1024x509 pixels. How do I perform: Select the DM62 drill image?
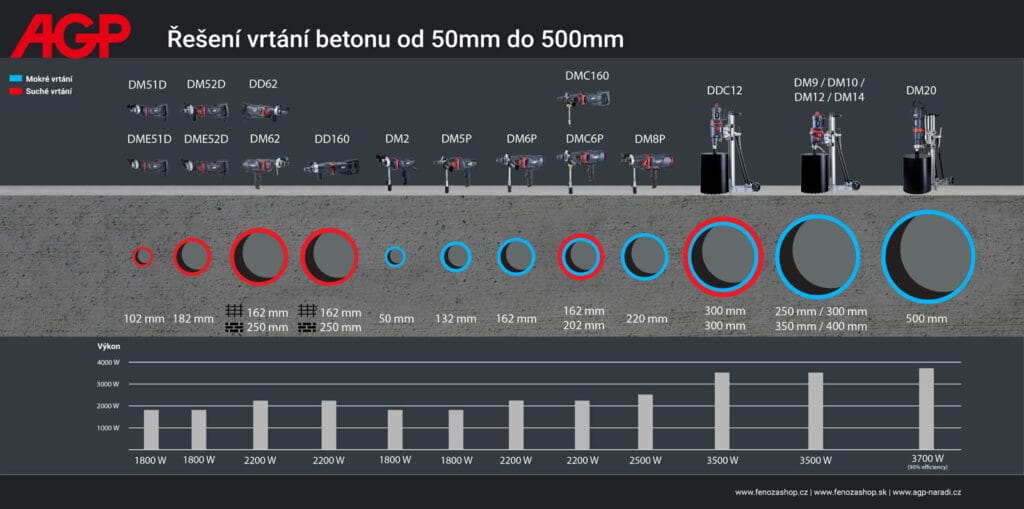[x=264, y=171]
